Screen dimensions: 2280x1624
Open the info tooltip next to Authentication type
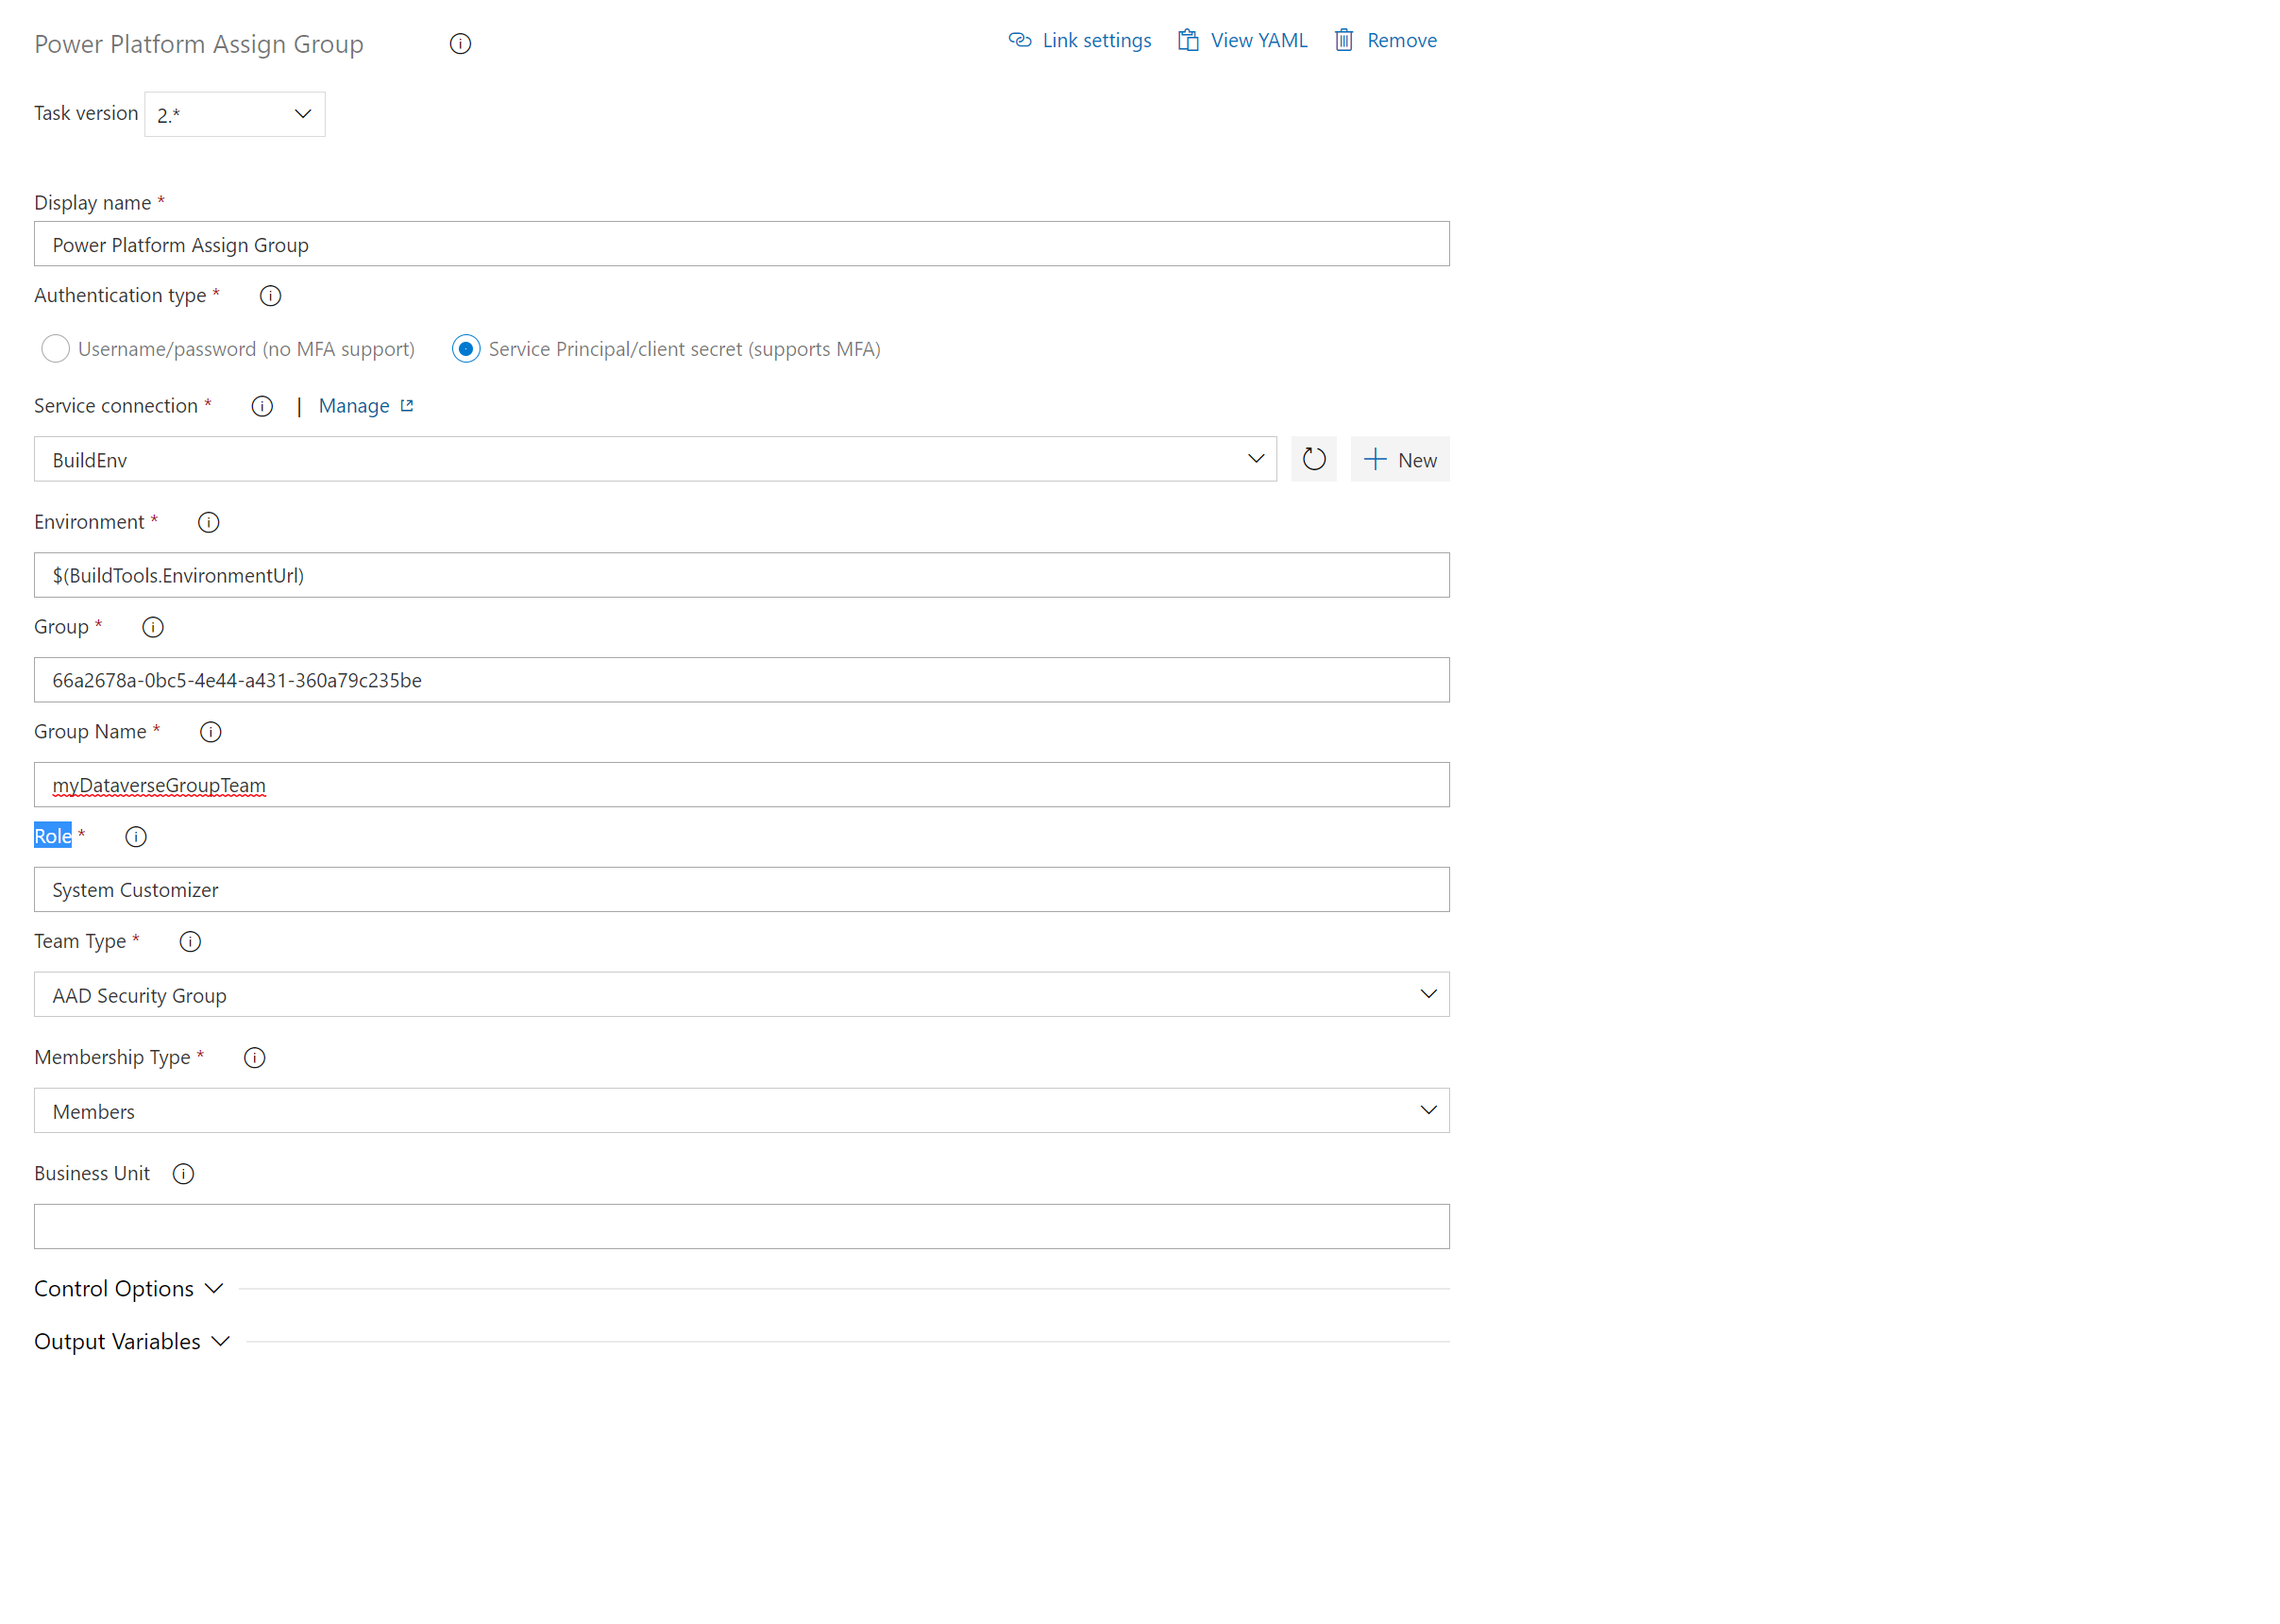pos(269,295)
